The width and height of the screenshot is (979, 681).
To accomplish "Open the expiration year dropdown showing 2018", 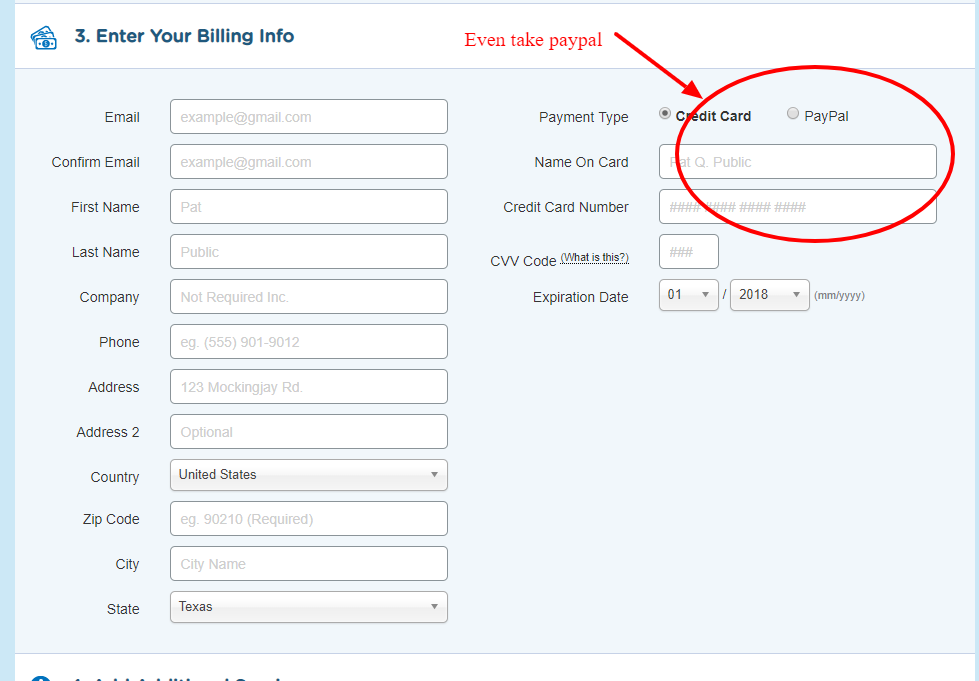I will click(x=770, y=295).
